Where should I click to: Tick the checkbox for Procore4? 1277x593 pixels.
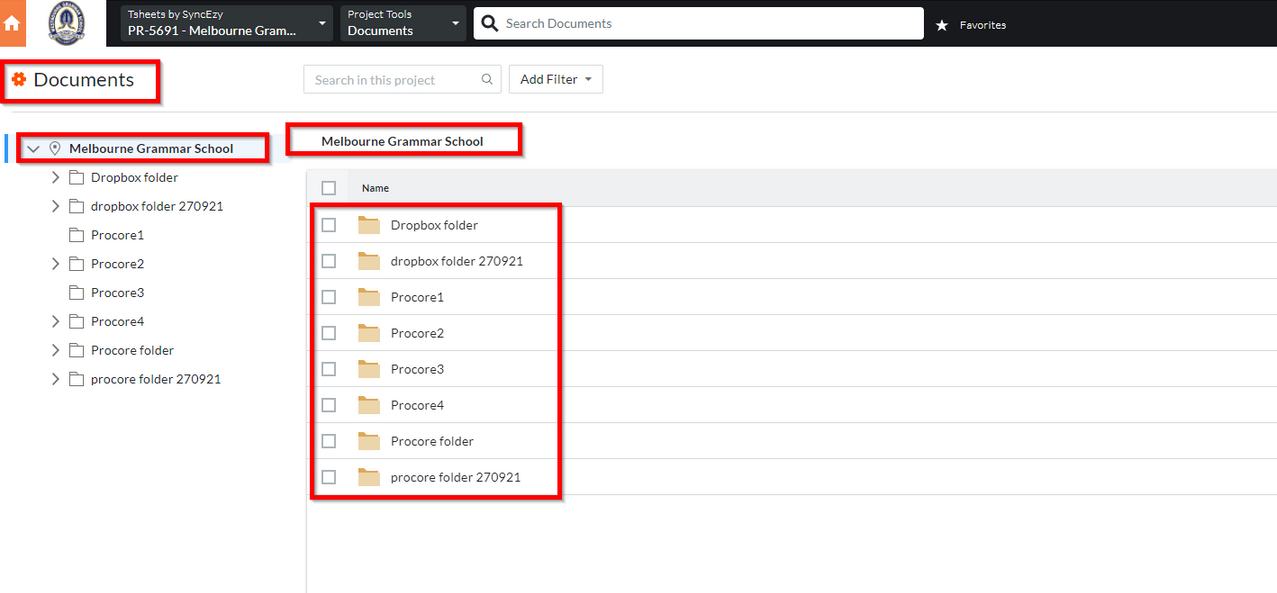(x=329, y=405)
